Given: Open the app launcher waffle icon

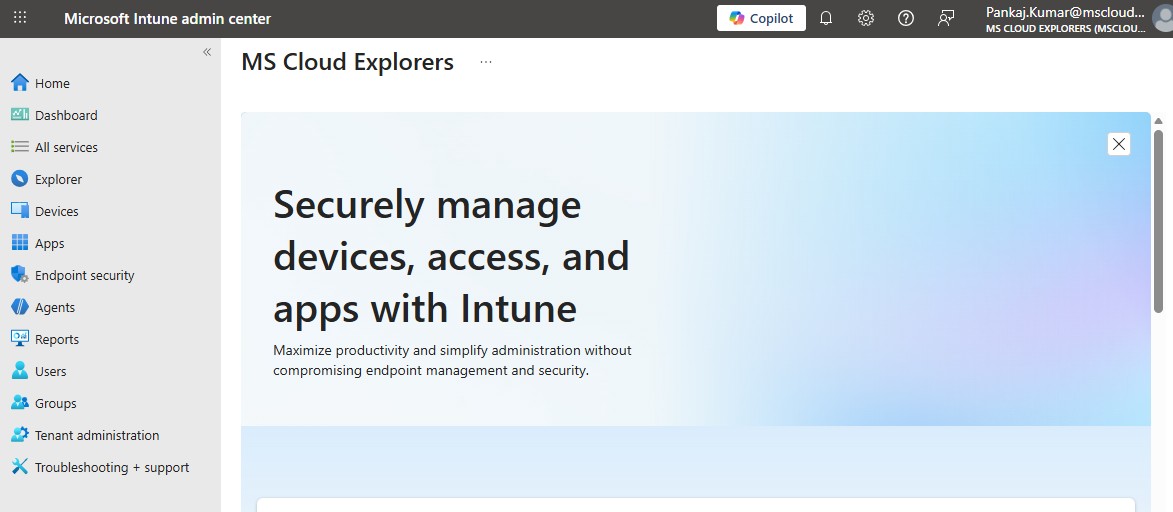Looking at the screenshot, I should click(x=20, y=17).
